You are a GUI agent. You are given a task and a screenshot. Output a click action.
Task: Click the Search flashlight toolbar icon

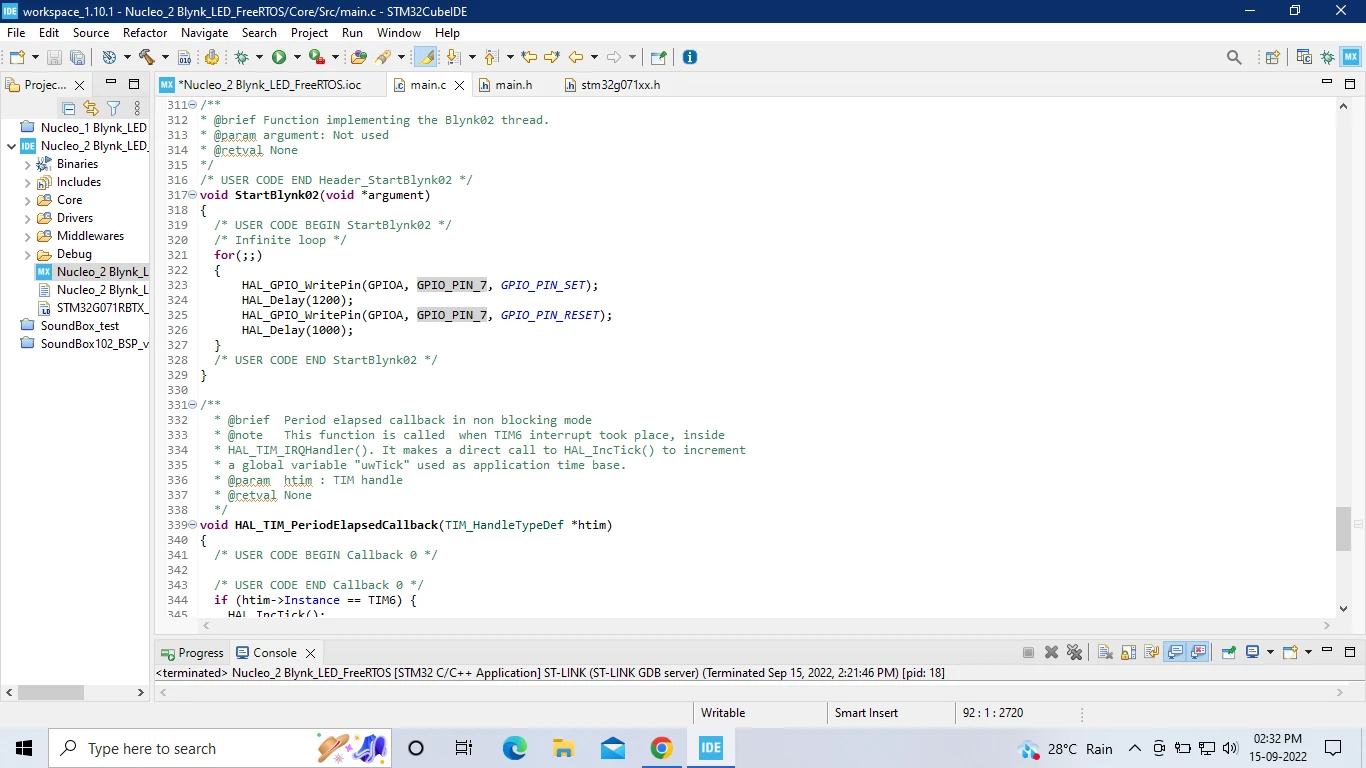pos(383,57)
